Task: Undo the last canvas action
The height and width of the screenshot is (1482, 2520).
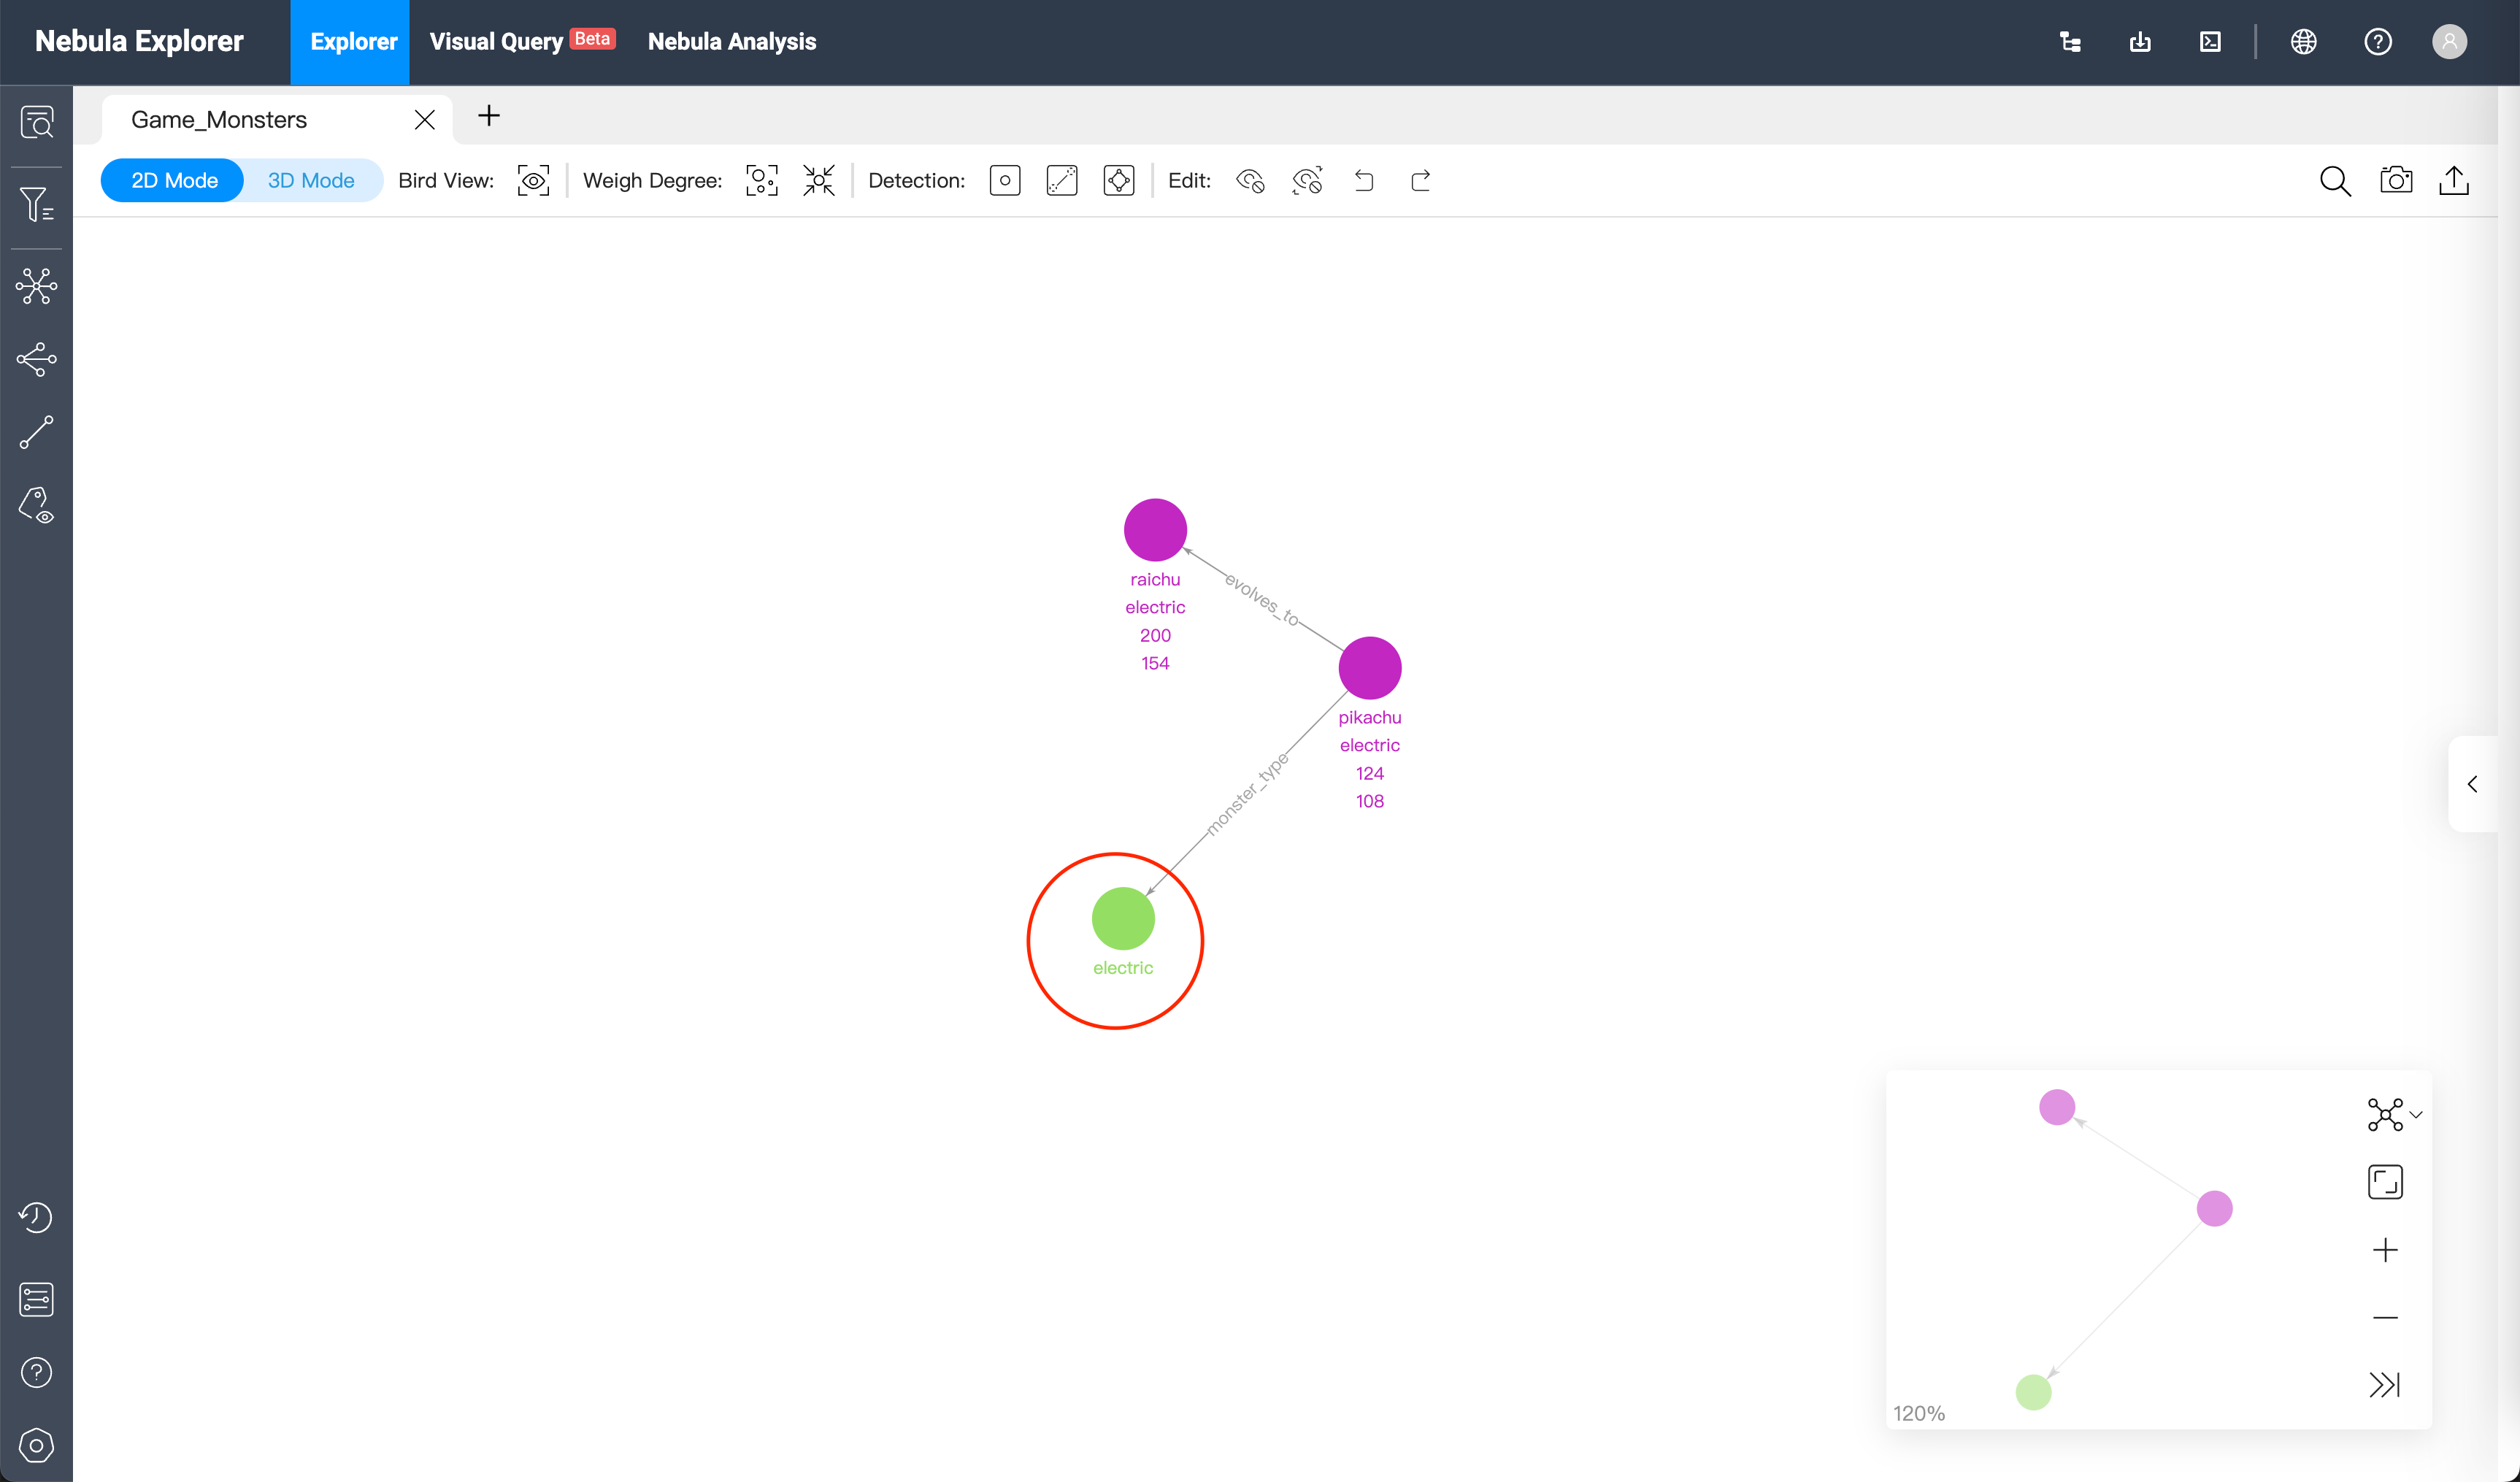Action: coord(1364,180)
